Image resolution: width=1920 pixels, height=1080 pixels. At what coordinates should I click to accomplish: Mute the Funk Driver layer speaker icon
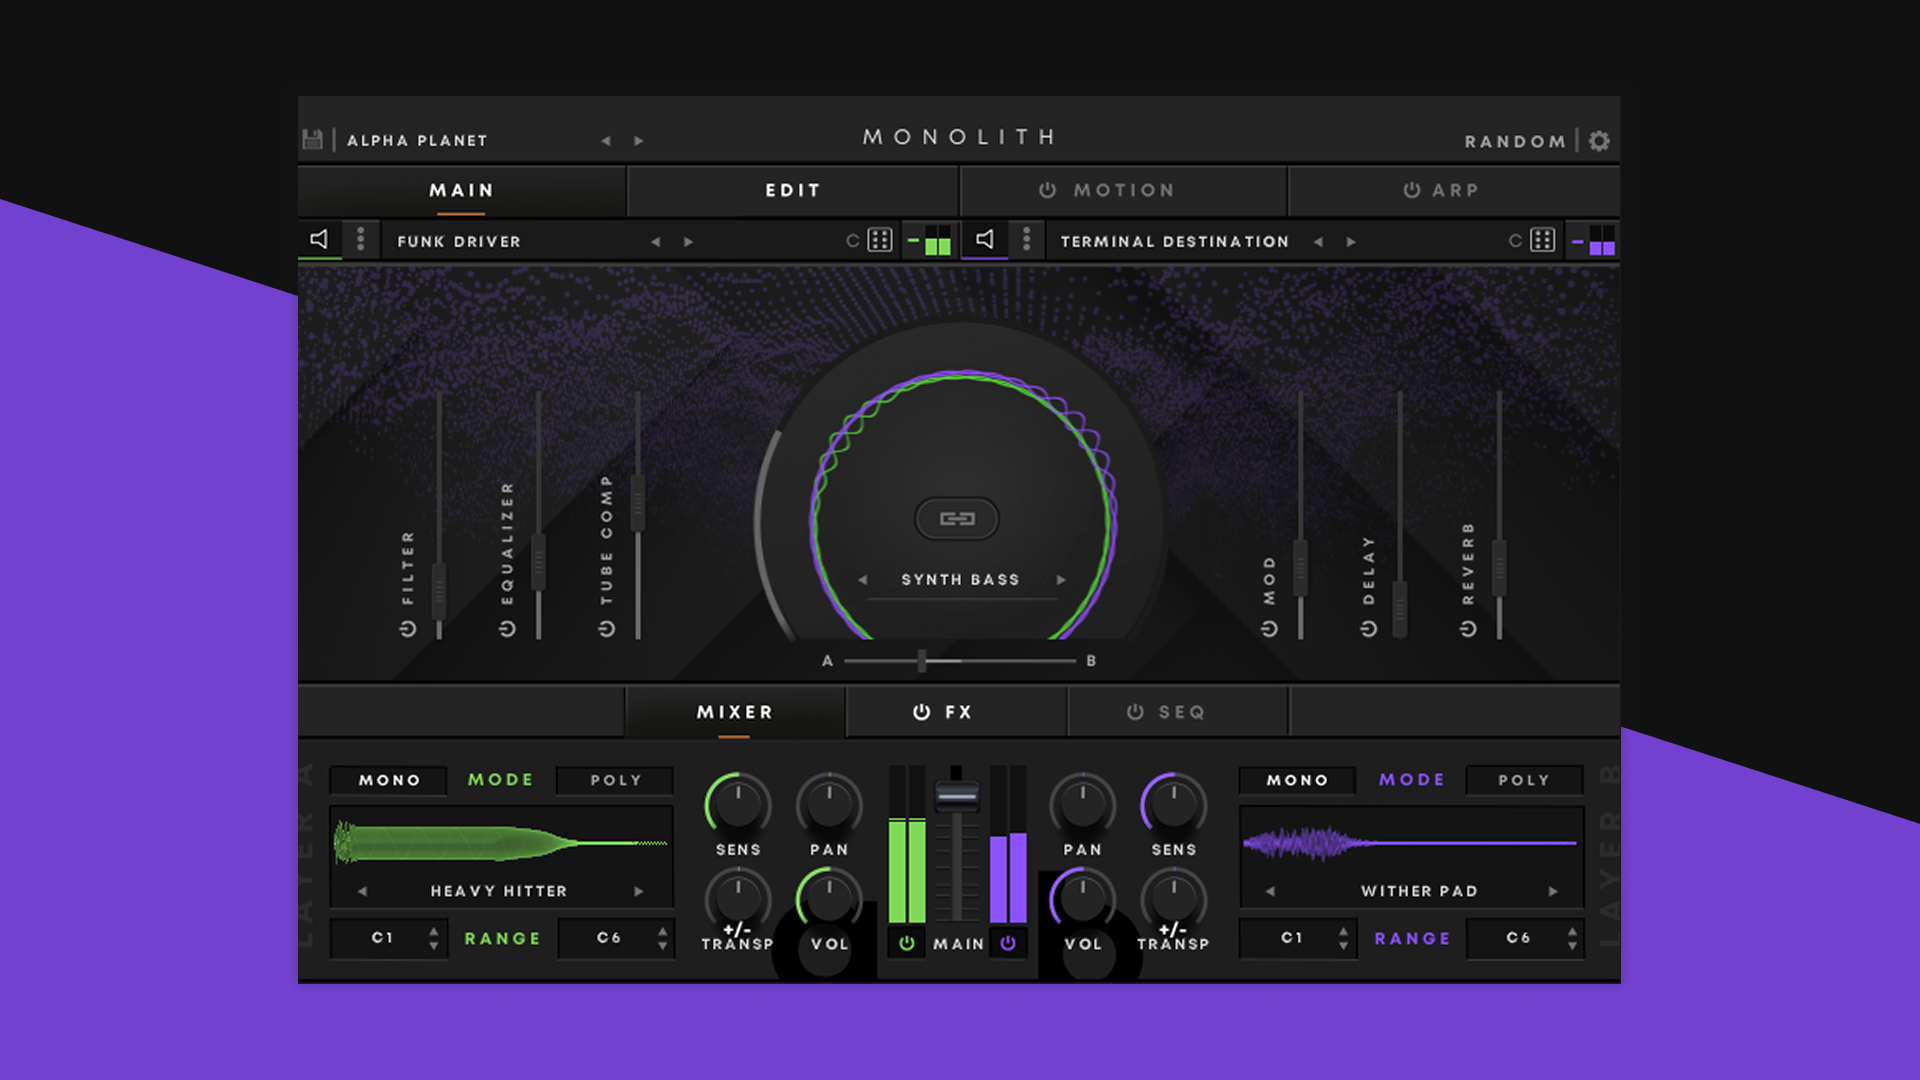(320, 240)
